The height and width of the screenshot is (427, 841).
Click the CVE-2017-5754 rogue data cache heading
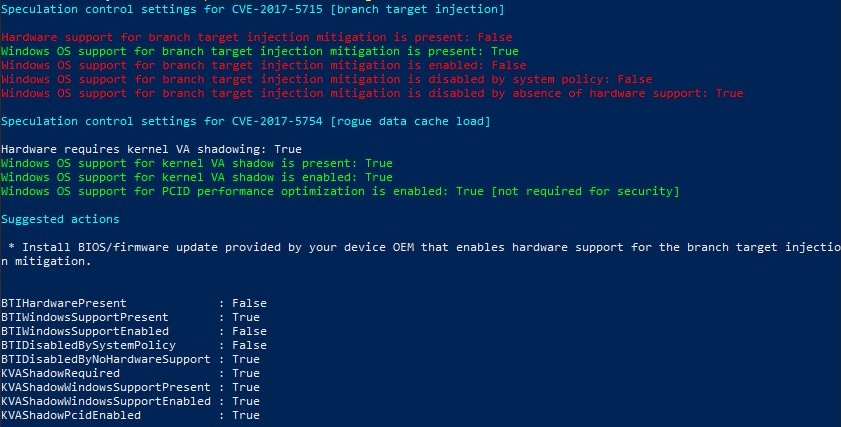click(x=246, y=121)
